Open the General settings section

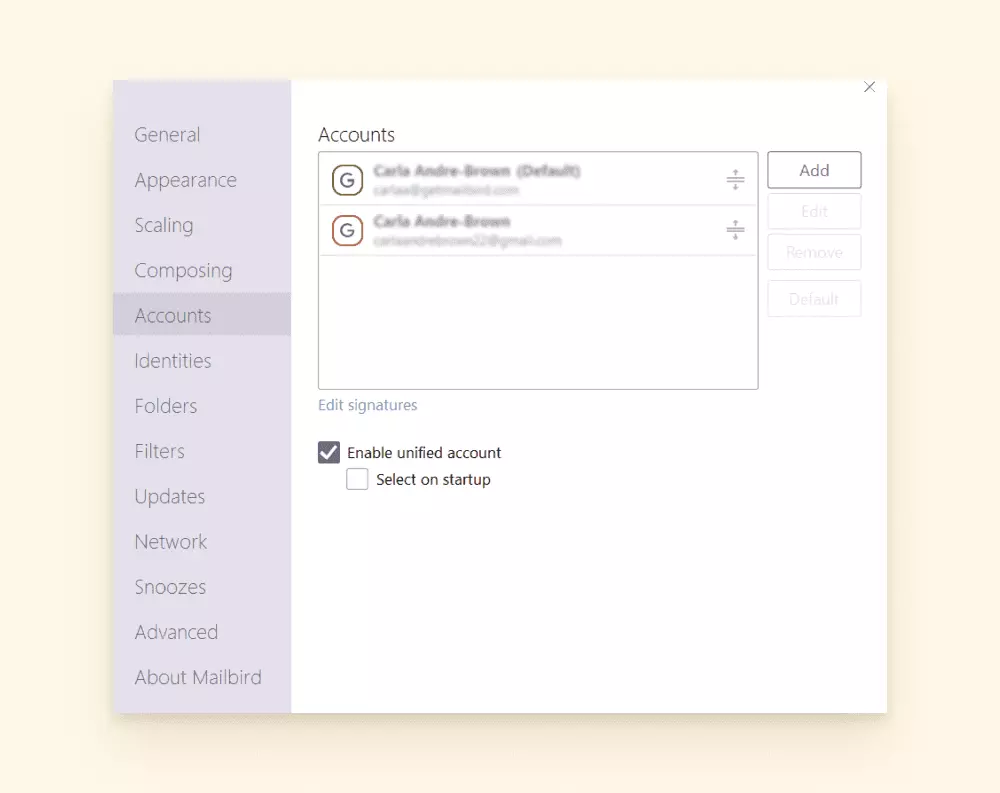tap(167, 135)
